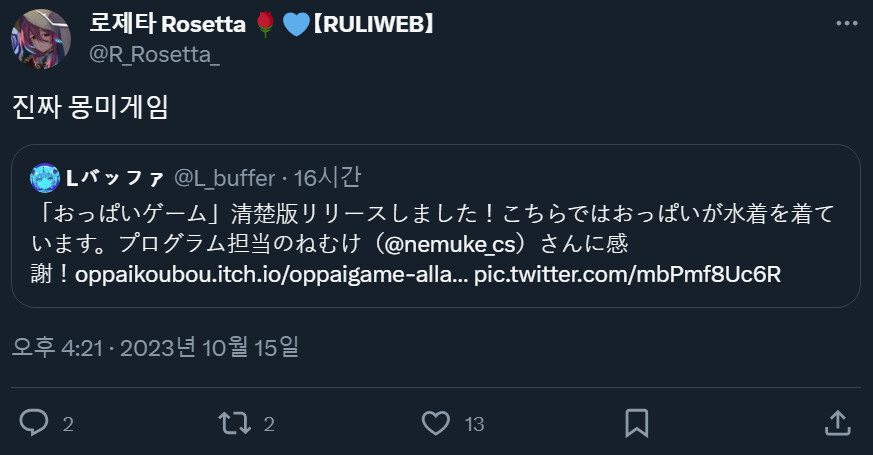This screenshot has width=873, height=455.
Task: Click the display name 로제타 Rosetta
Action: (180, 23)
